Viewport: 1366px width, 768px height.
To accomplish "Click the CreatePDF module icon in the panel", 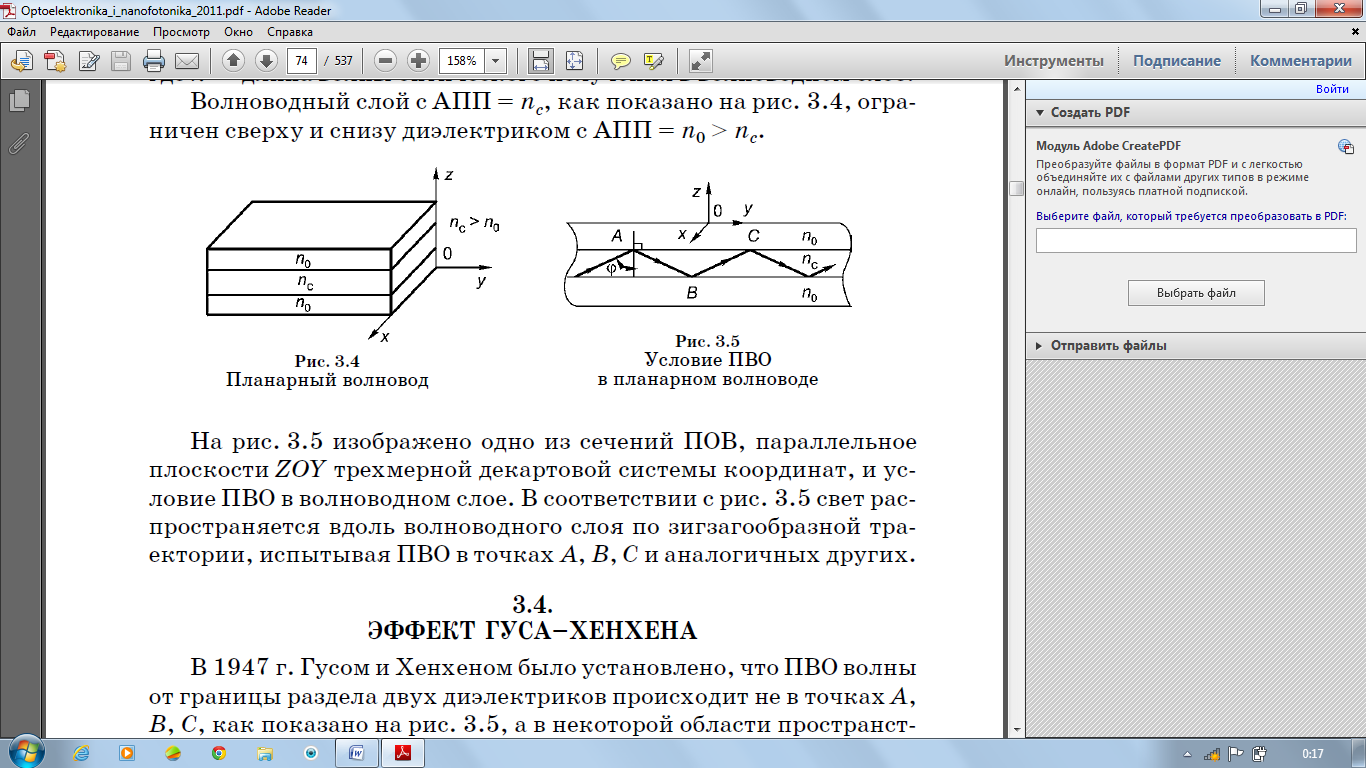I will [1346, 147].
